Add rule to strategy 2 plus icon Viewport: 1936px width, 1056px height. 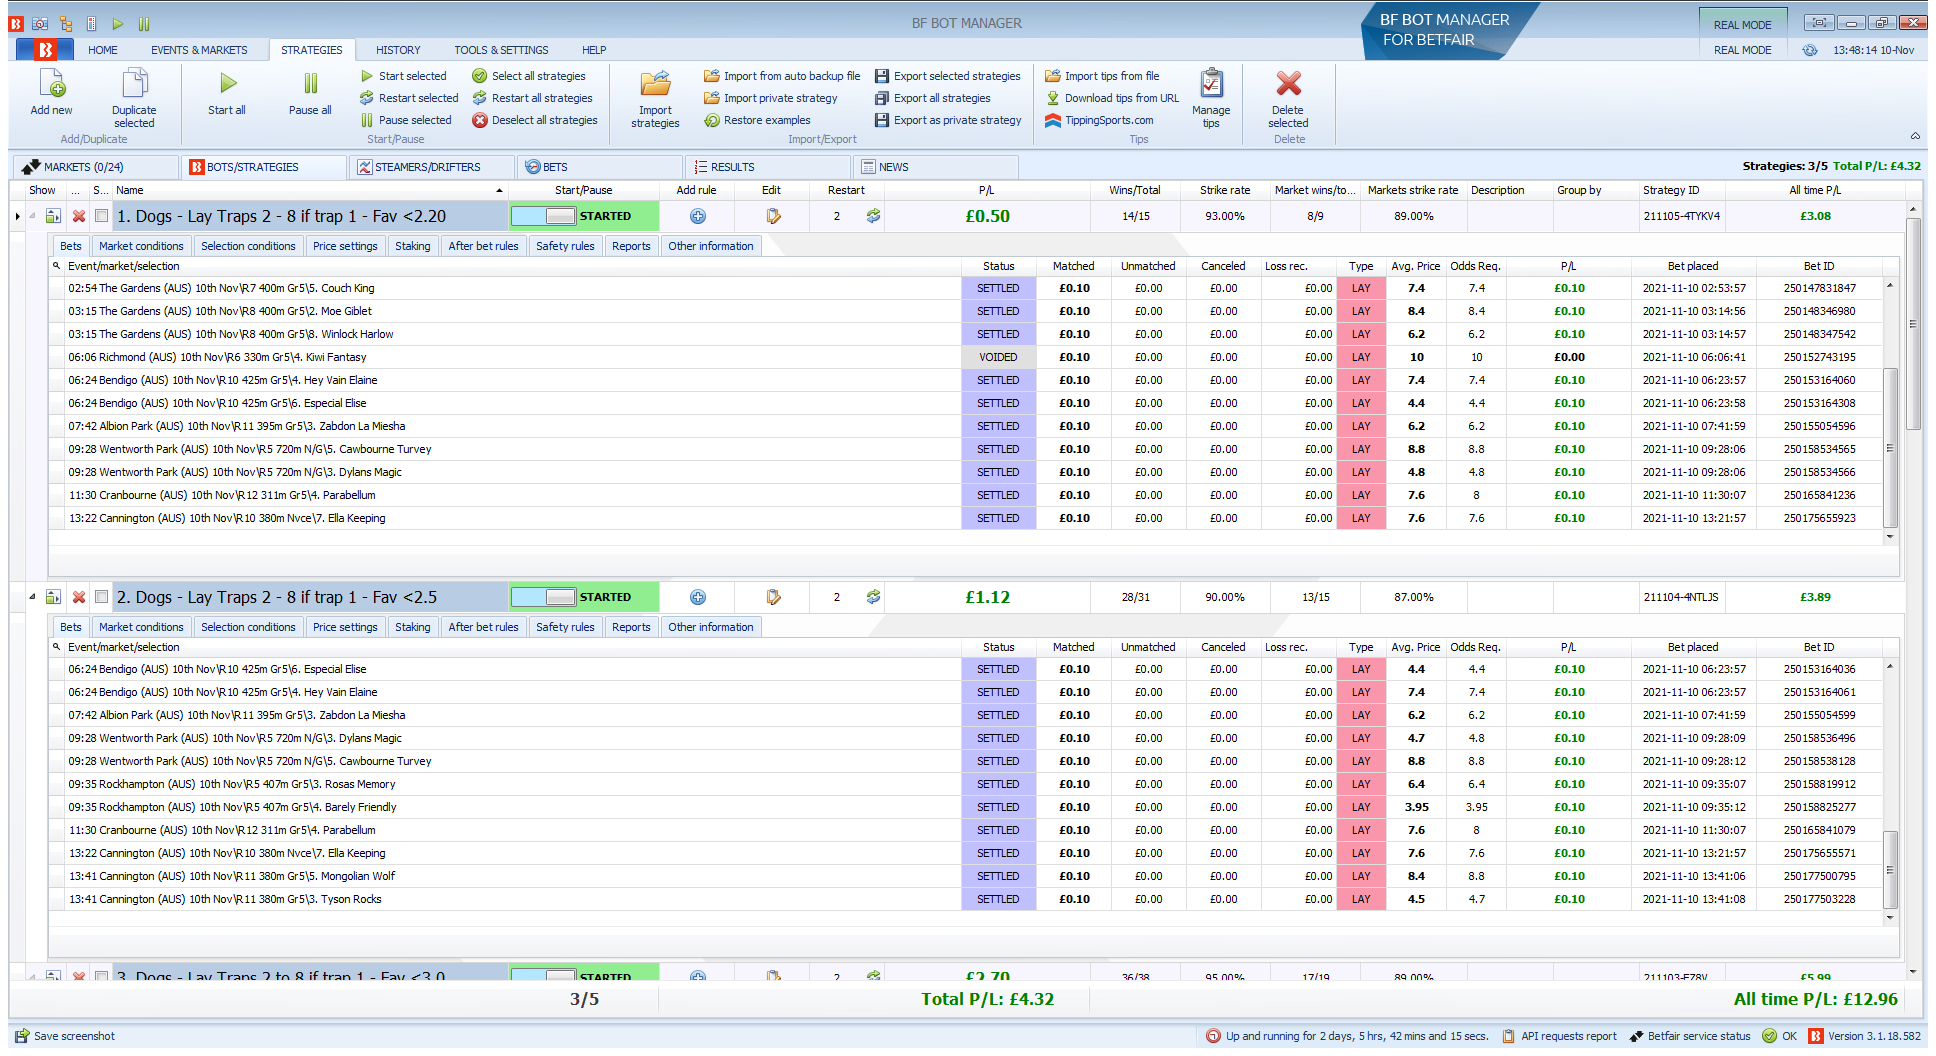point(698,597)
